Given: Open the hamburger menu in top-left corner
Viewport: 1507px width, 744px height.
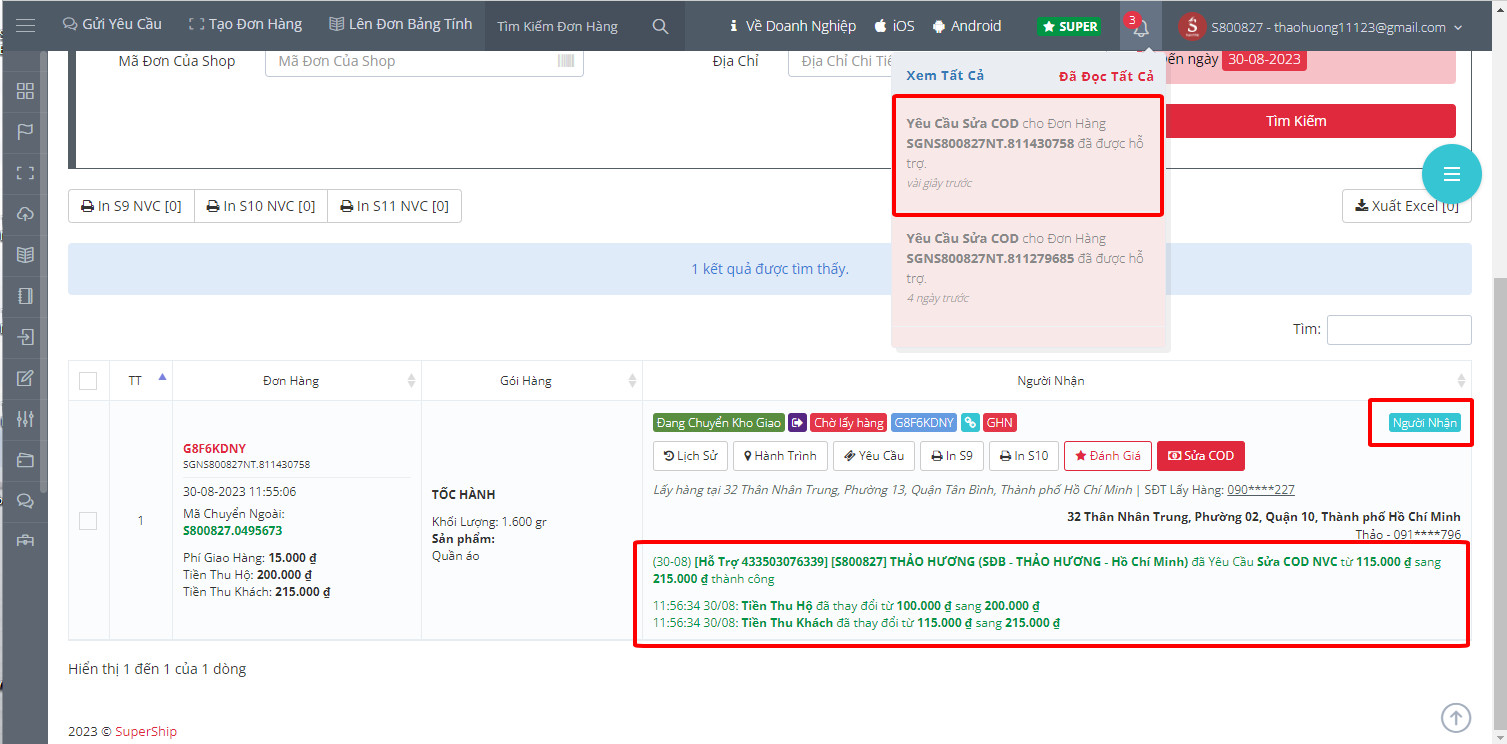Looking at the screenshot, I should click(x=25, y=26).
